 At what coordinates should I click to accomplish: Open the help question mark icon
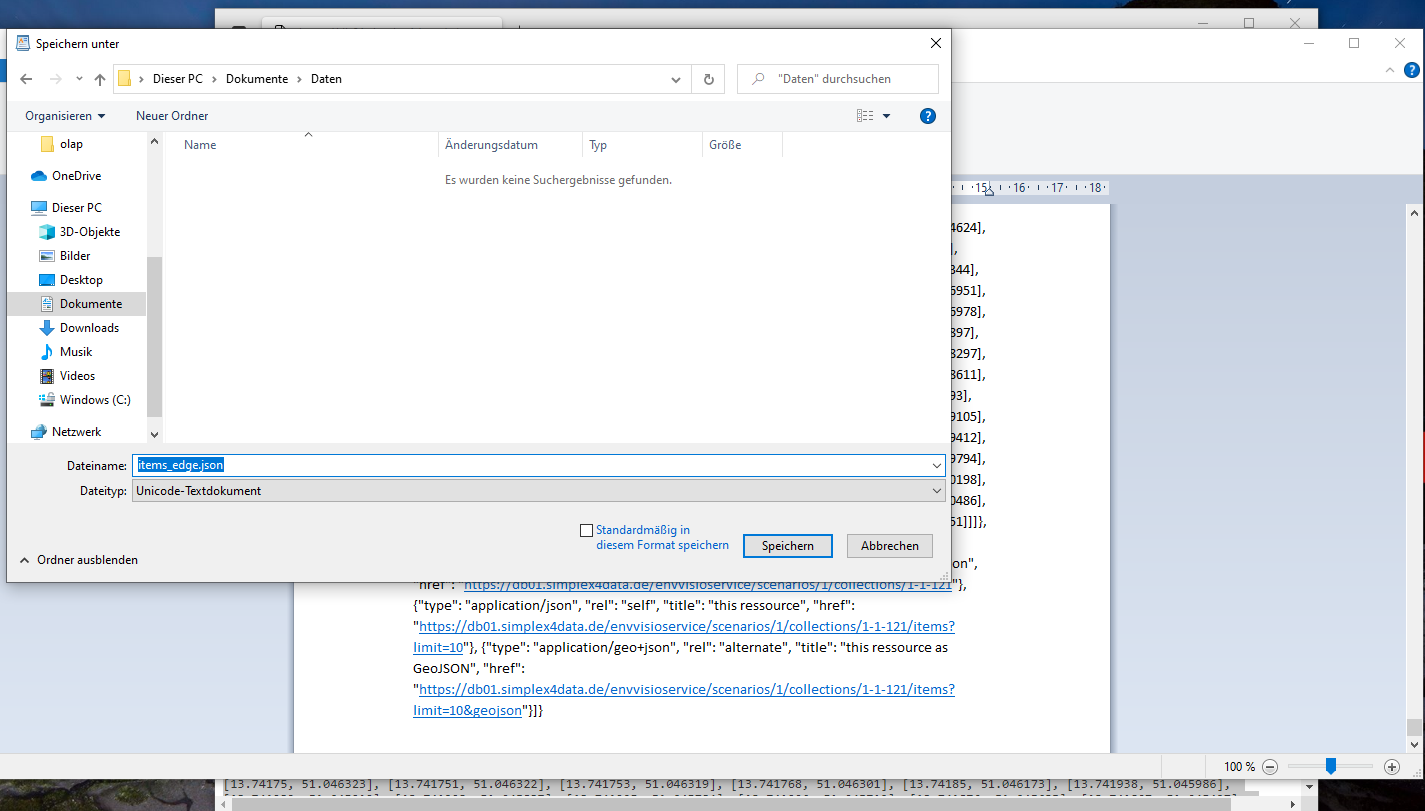[927, 116]
